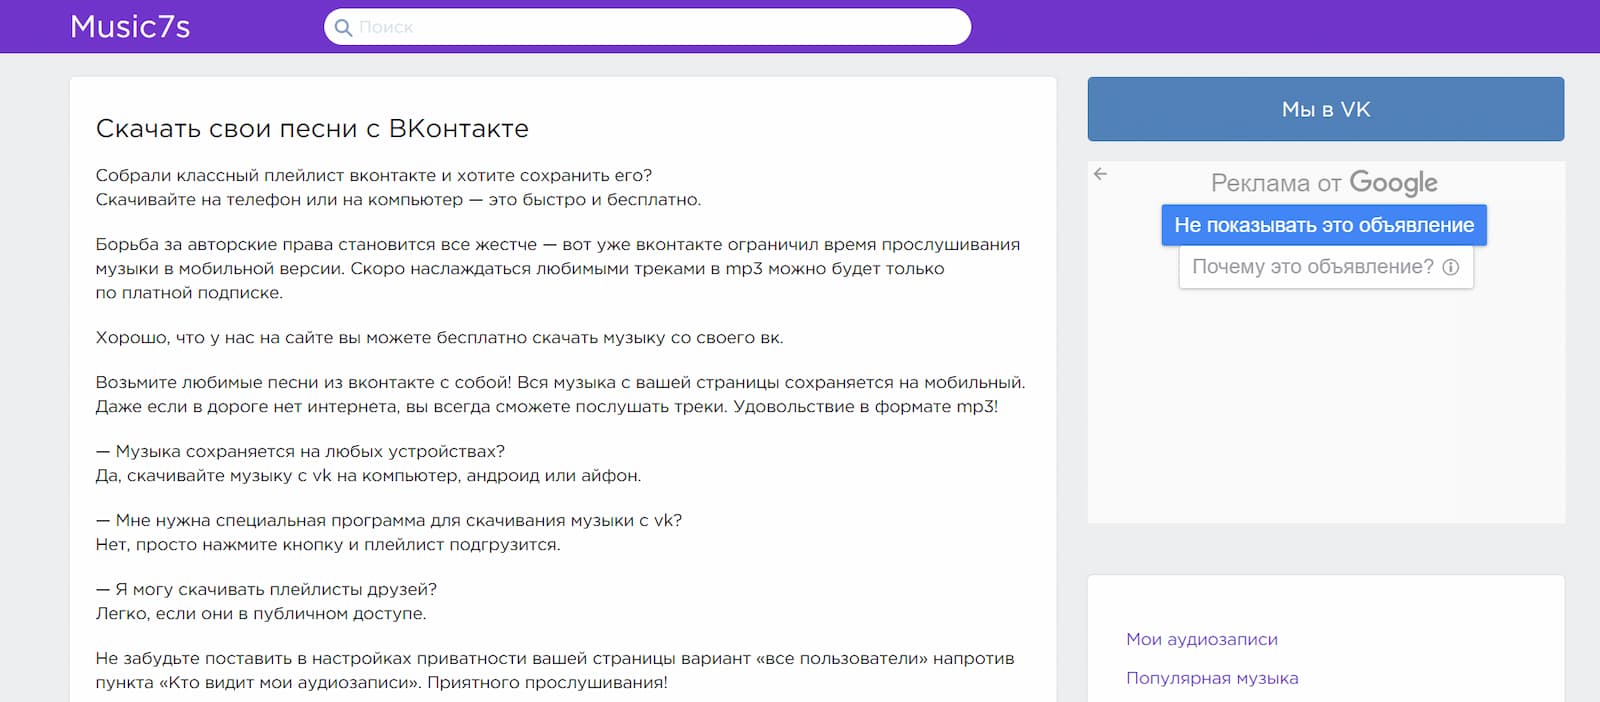Screen dimensions: 1600x702
Task: Click the line Хорошо, что у нас на сайте
Action: (439, 337)
